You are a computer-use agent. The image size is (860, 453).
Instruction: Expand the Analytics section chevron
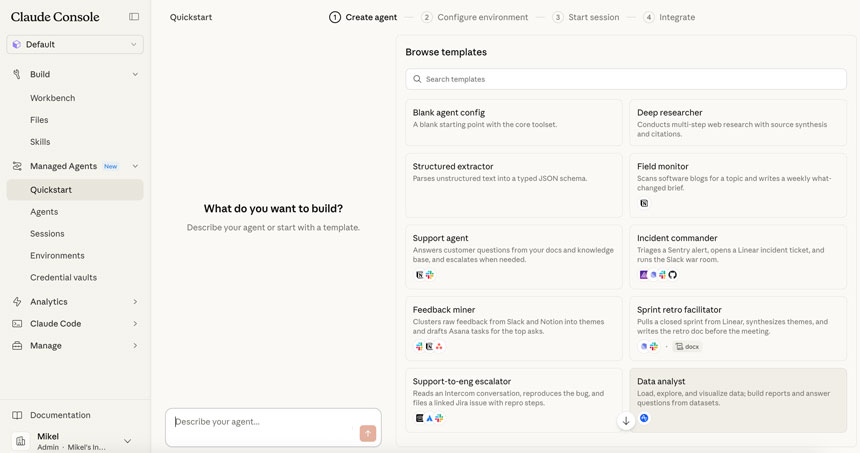point(135,302)
